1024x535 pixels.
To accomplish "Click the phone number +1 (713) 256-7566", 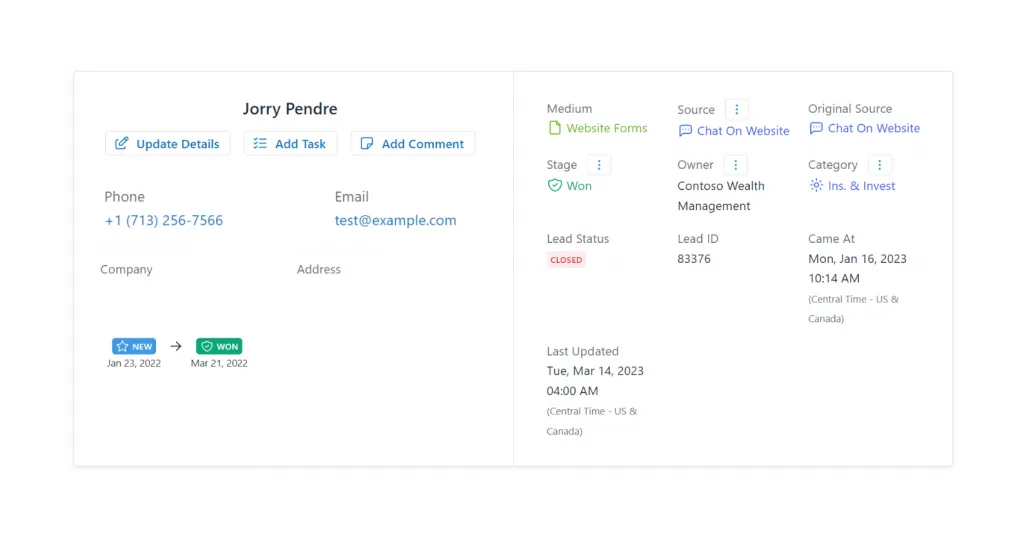I will point(164,220).
